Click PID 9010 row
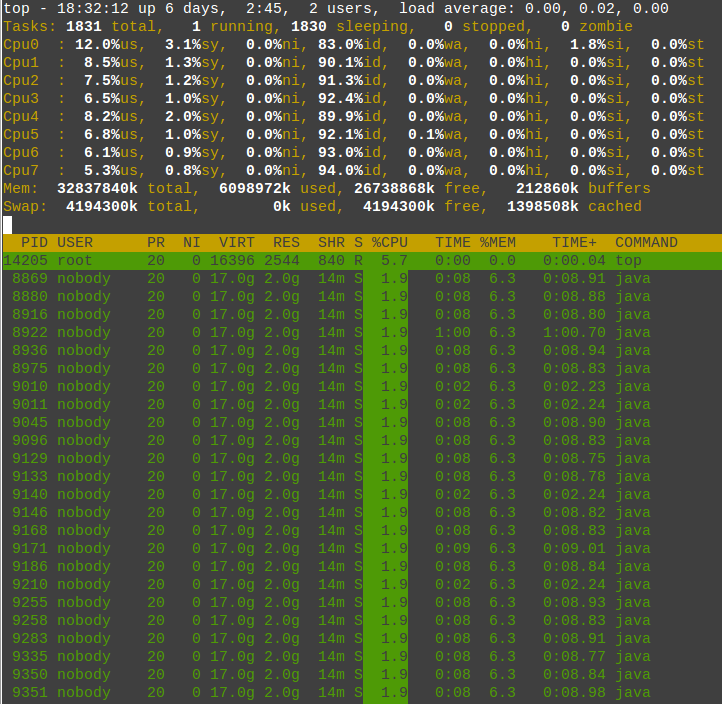The width and height of the screenshot is (722, 704). 361,386
